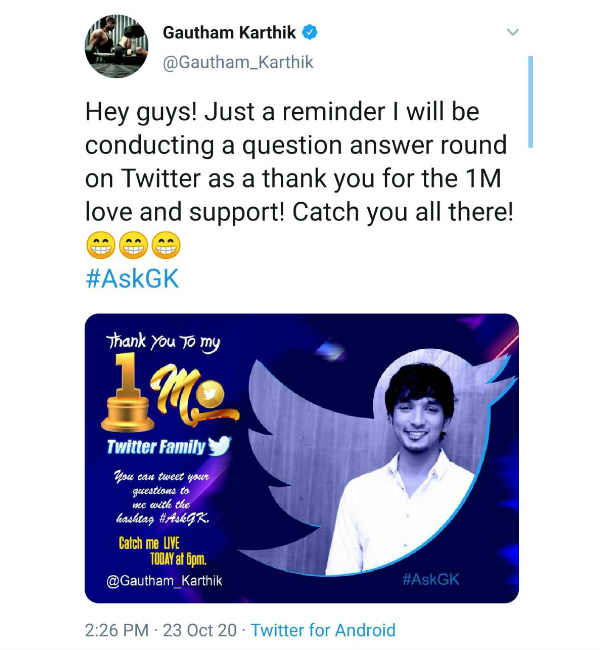The height and width of the screenshot is (650, 600).
Task: Open the @Gautham_Karthik handle below the name
Action: 238,63
